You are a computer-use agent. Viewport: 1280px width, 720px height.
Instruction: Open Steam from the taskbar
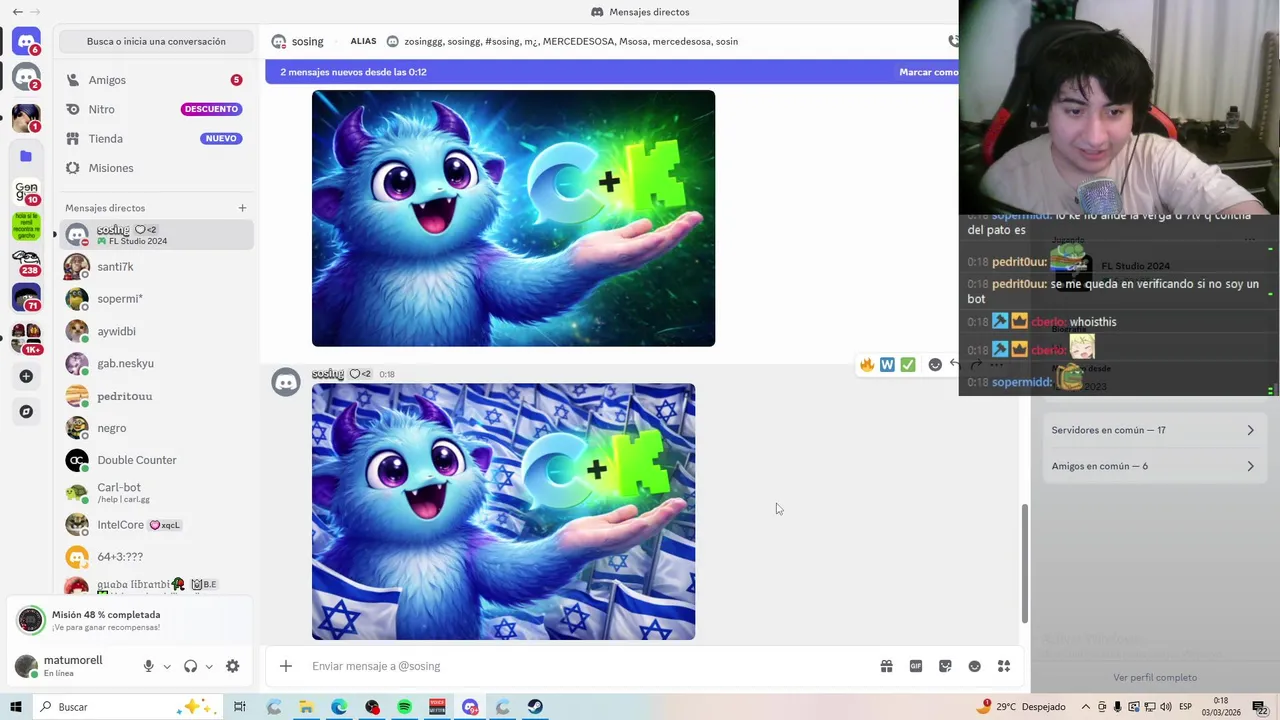coord(535,707)
